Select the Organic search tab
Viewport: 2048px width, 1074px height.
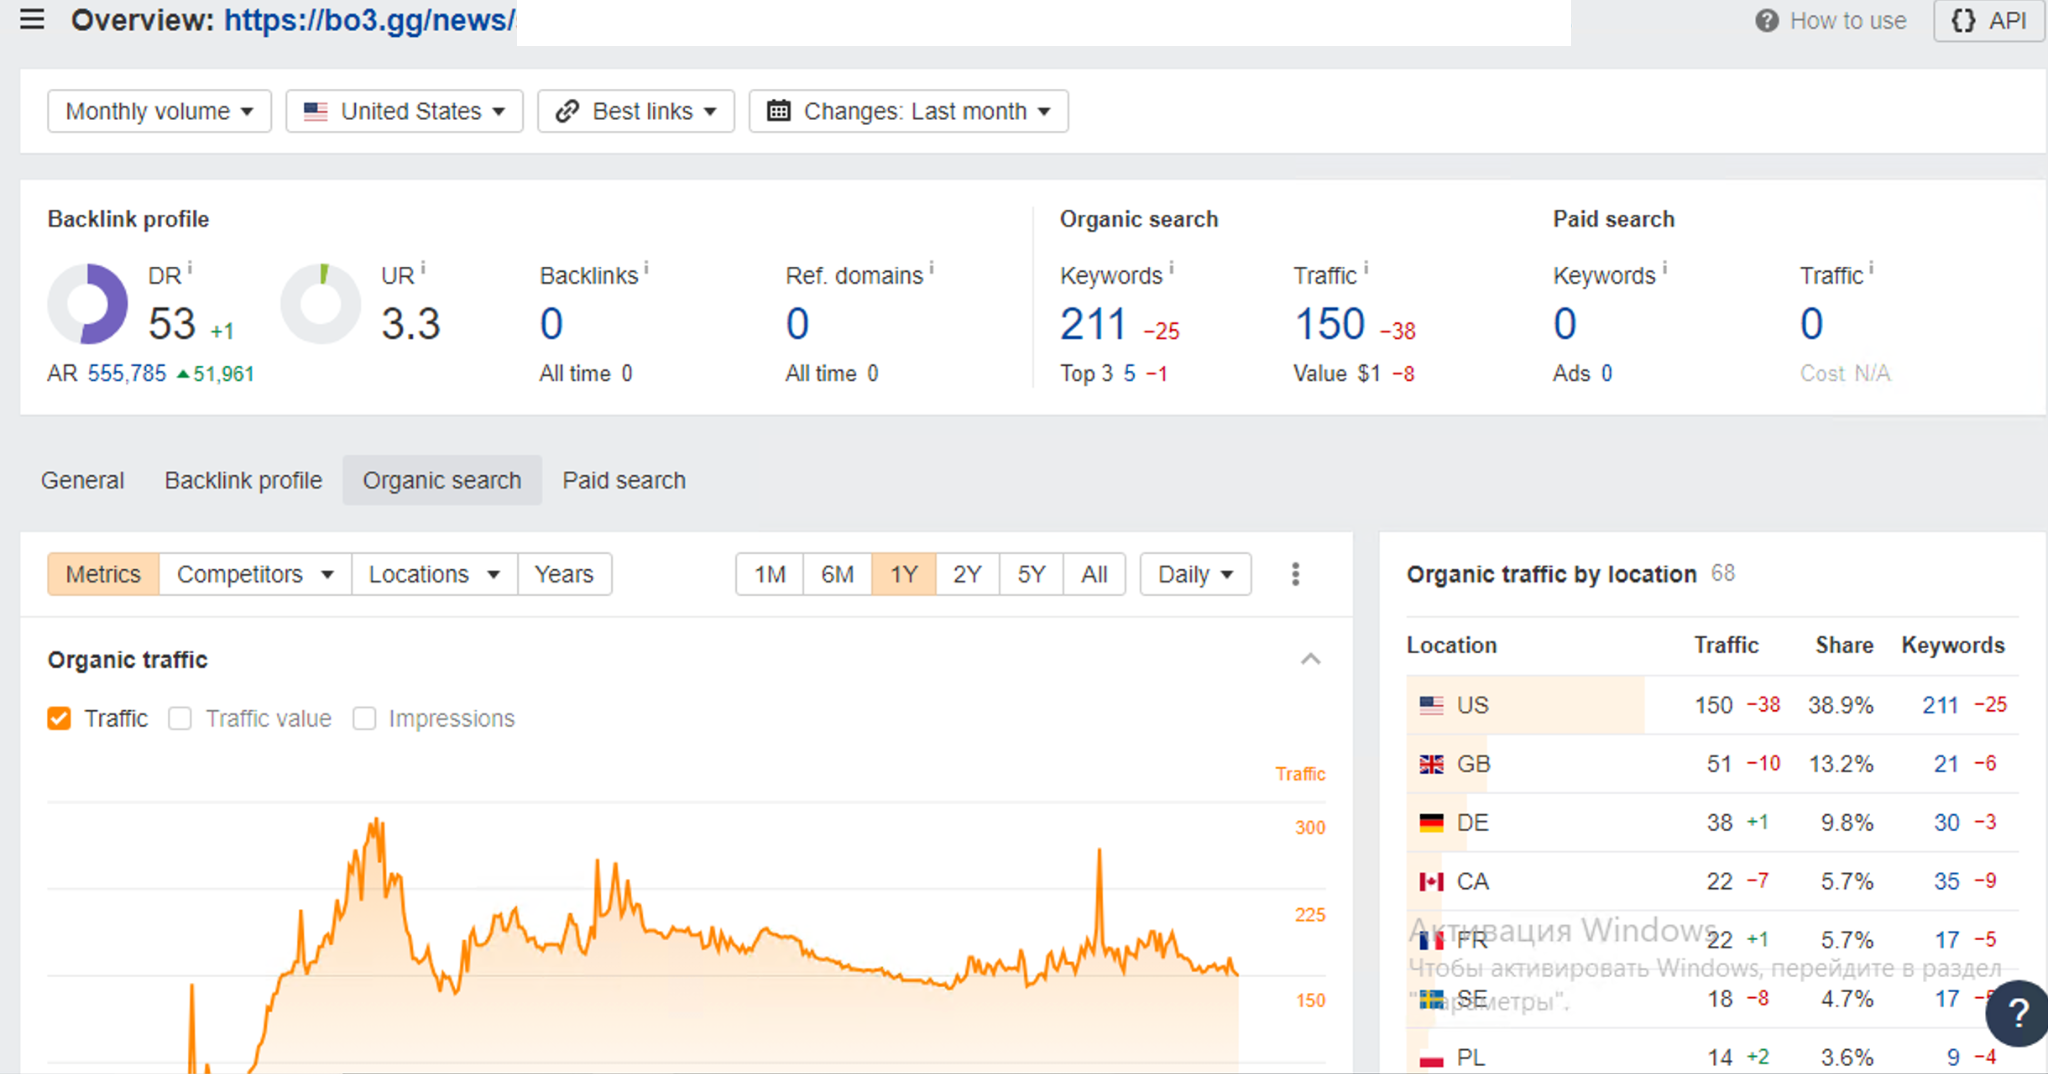click(442, 481)
